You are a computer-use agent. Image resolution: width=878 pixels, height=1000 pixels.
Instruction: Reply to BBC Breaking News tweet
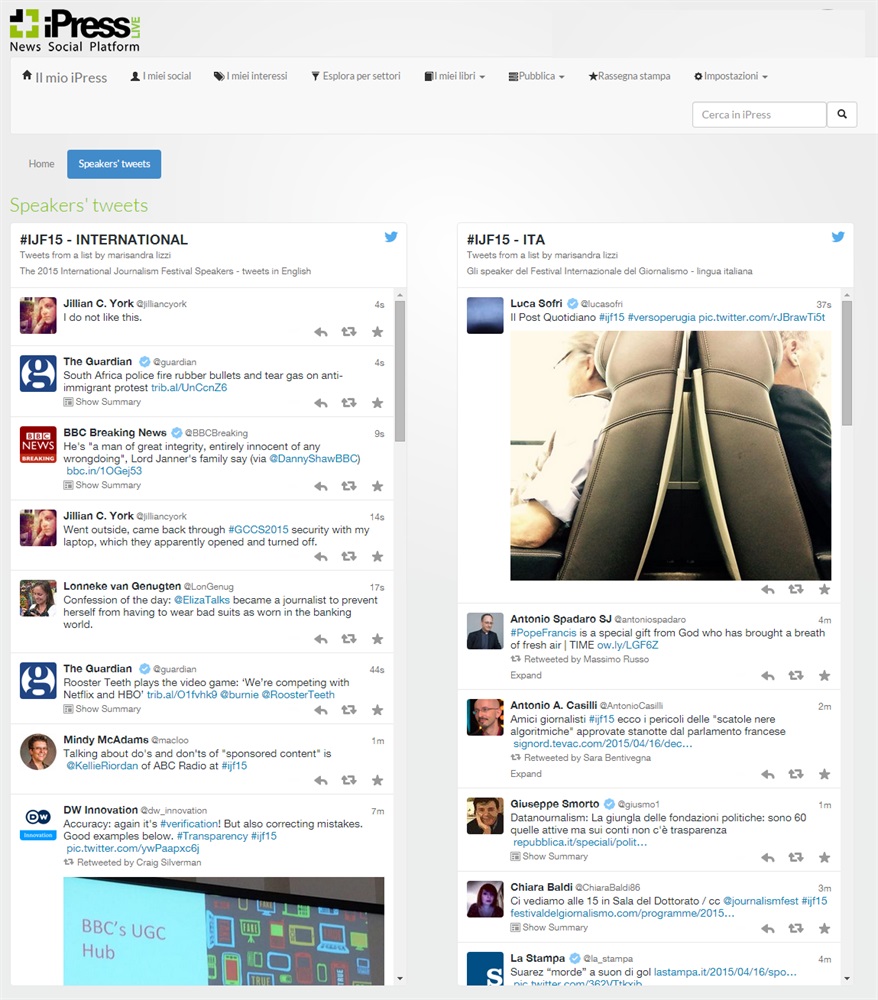(321, 486)
